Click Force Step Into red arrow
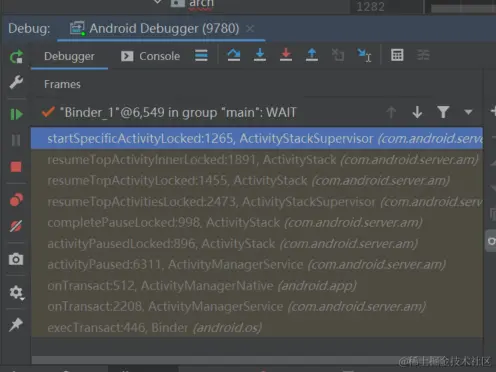The width and height of the screenshot is (496, 372). tap(286, 55)
